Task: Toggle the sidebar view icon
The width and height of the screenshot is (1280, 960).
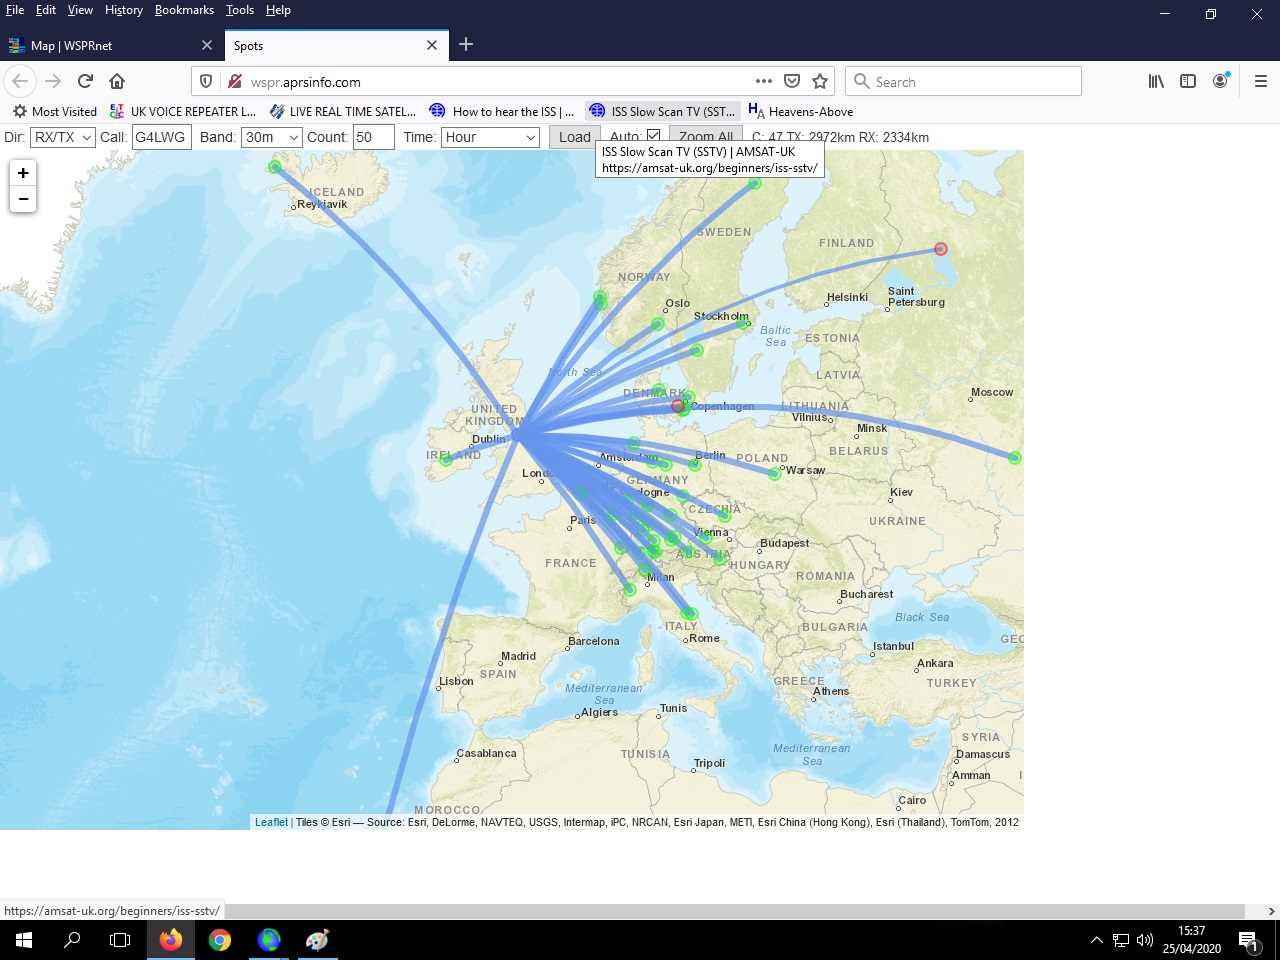Action: tap(1188, 81)
